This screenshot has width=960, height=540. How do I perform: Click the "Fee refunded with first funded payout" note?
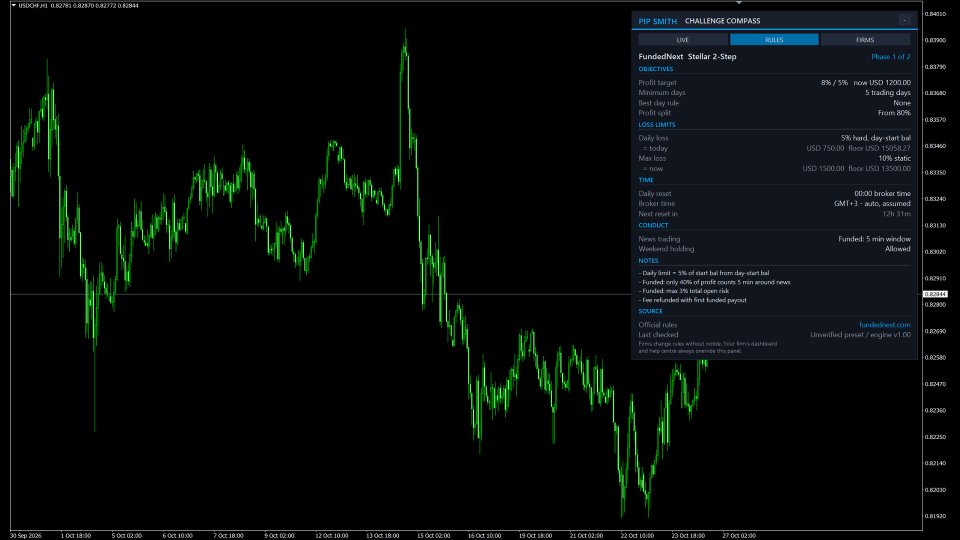692,300
